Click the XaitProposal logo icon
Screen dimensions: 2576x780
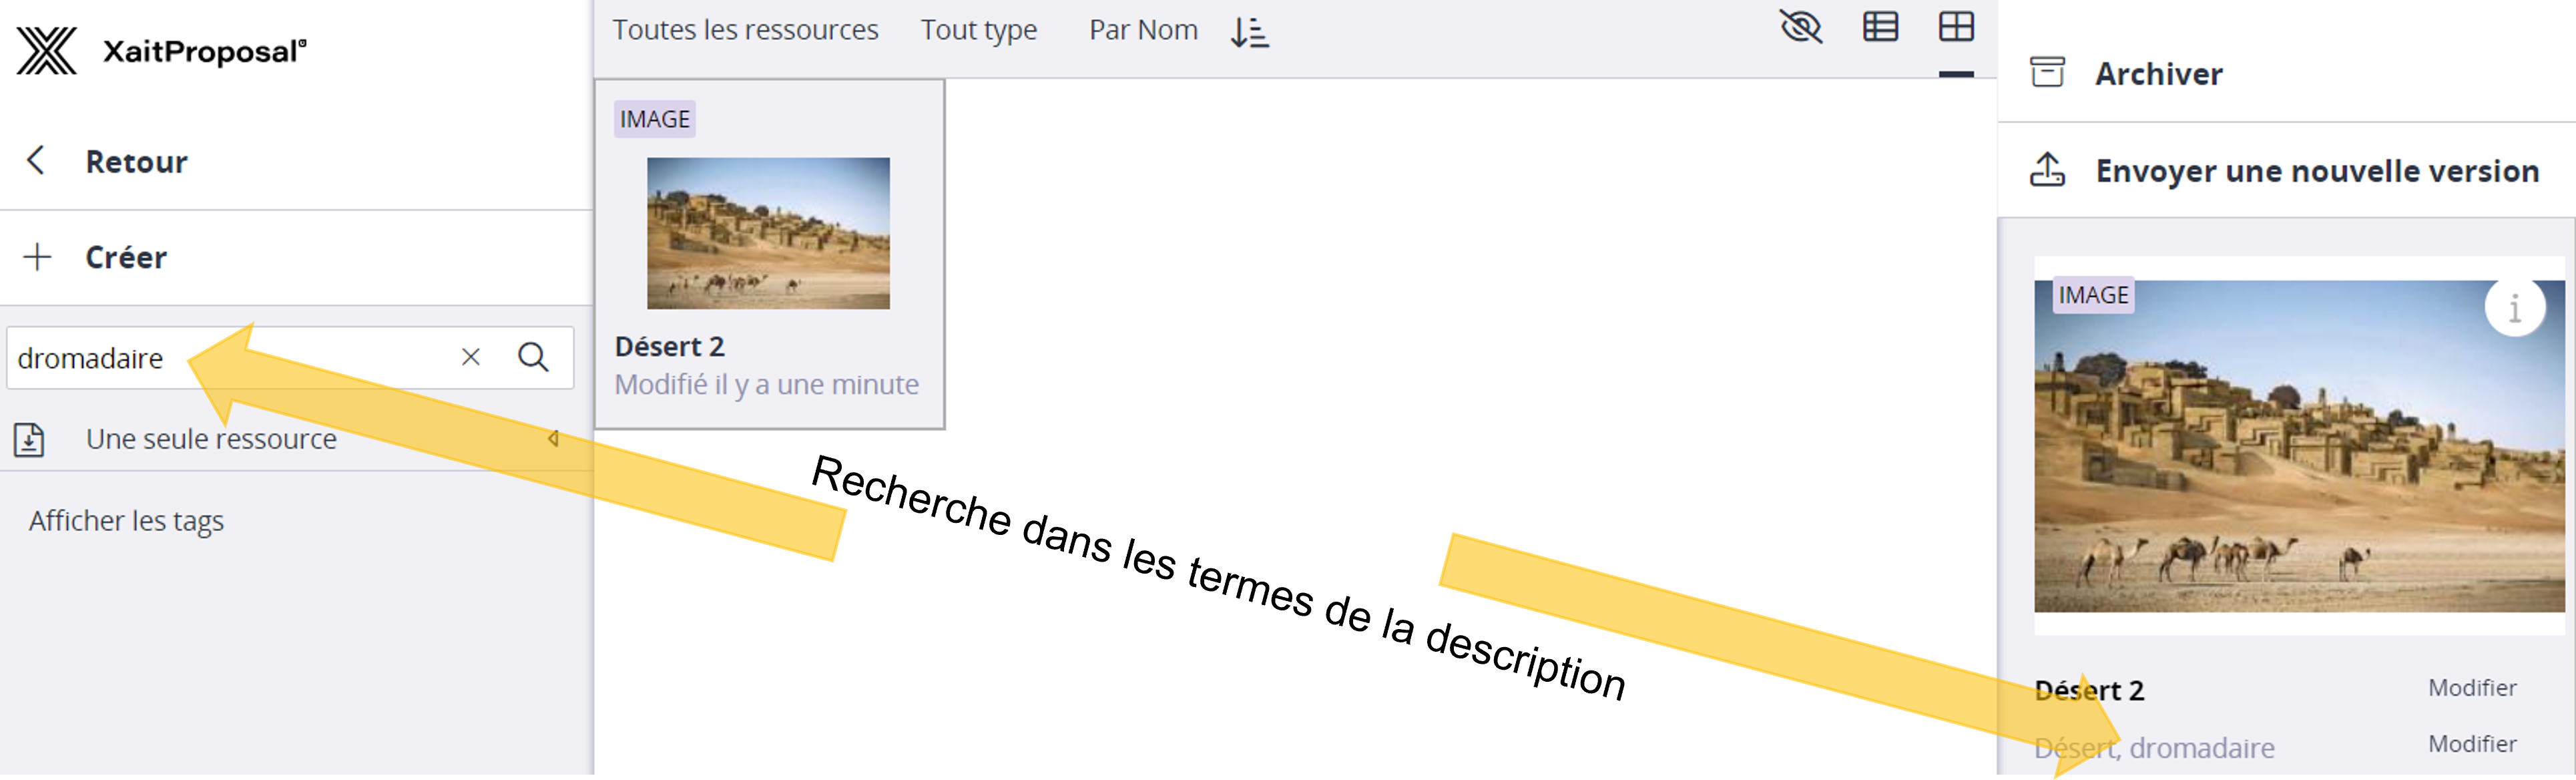tap(46, 51)
